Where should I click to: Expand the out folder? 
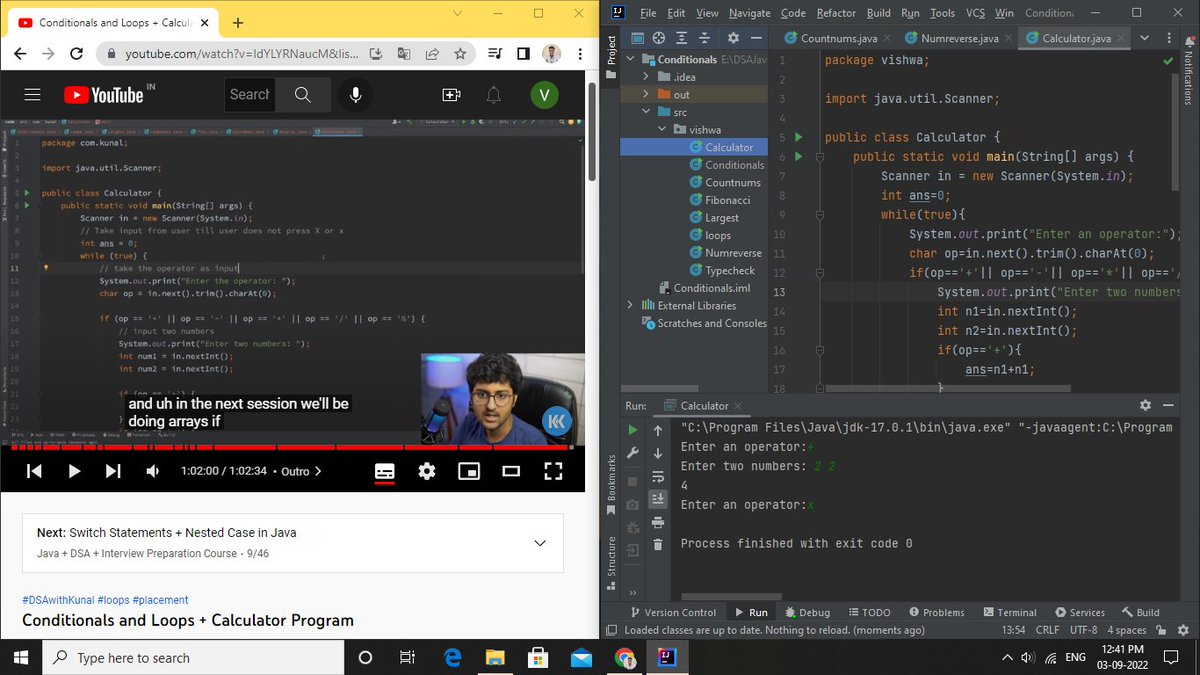tap(646, 95)
